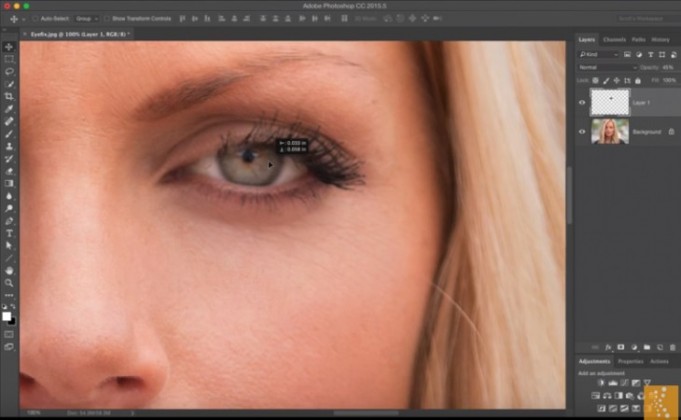Select the History Brush tool
Image resolution: width=681 pixels, height=420 pixels.
(x=9, y=159)
